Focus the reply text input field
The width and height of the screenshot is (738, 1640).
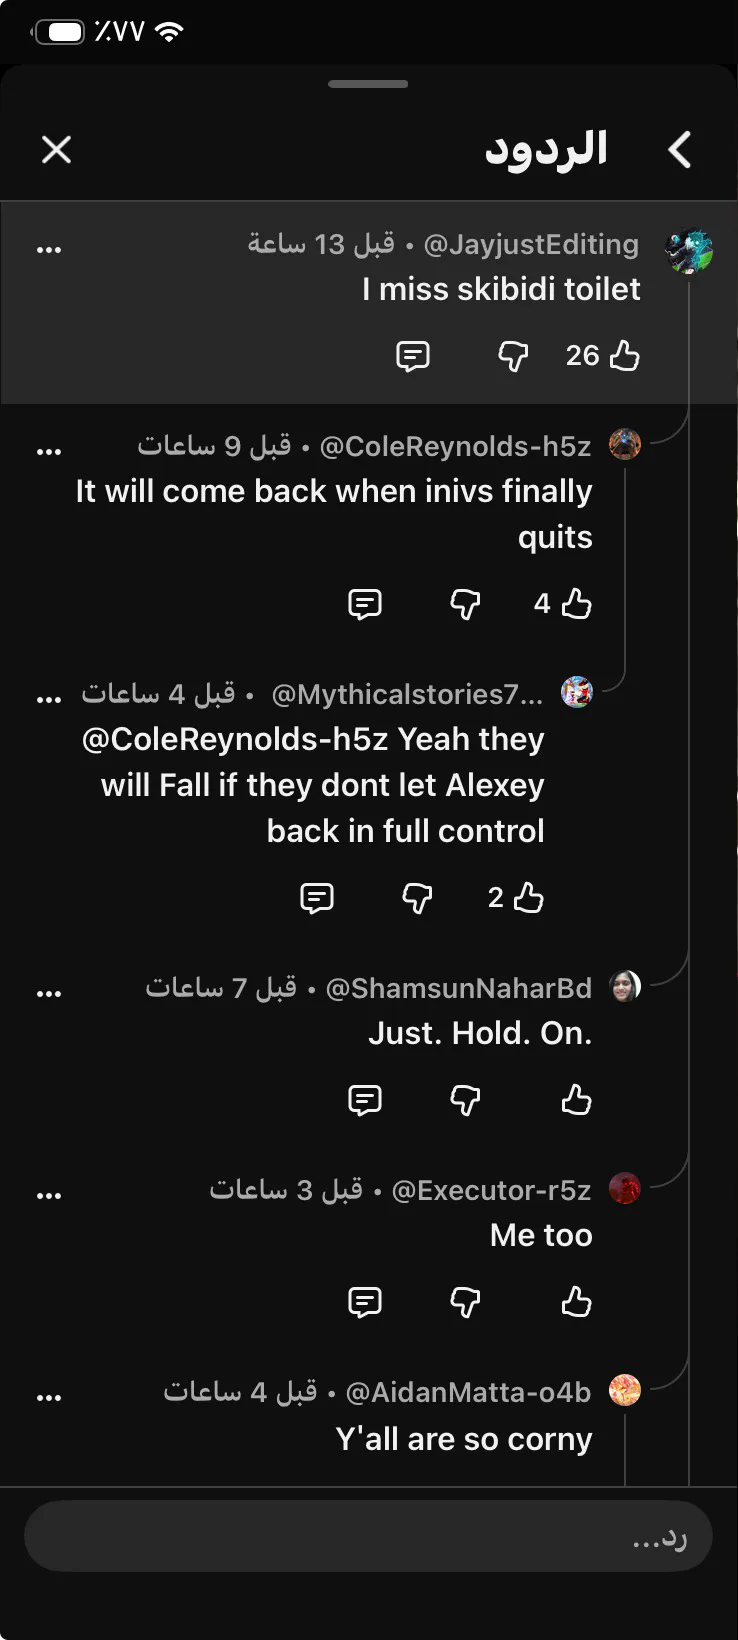tap(368, 1536)
